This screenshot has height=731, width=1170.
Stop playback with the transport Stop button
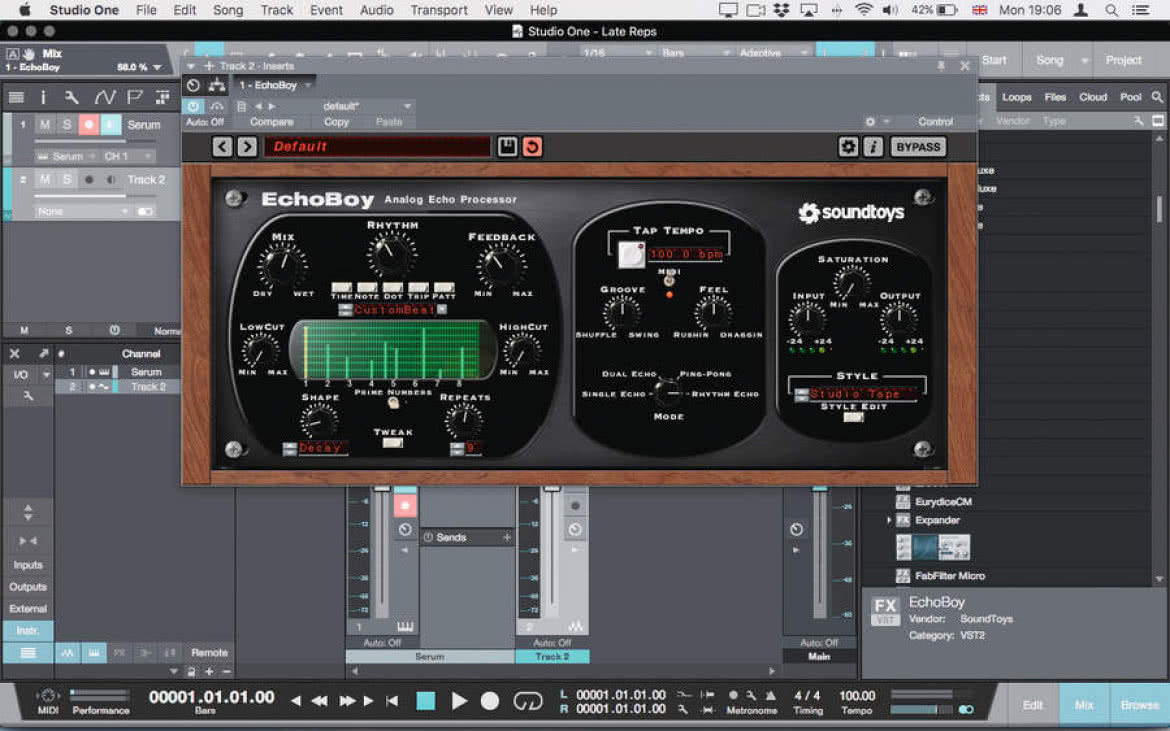coord(426,701)
